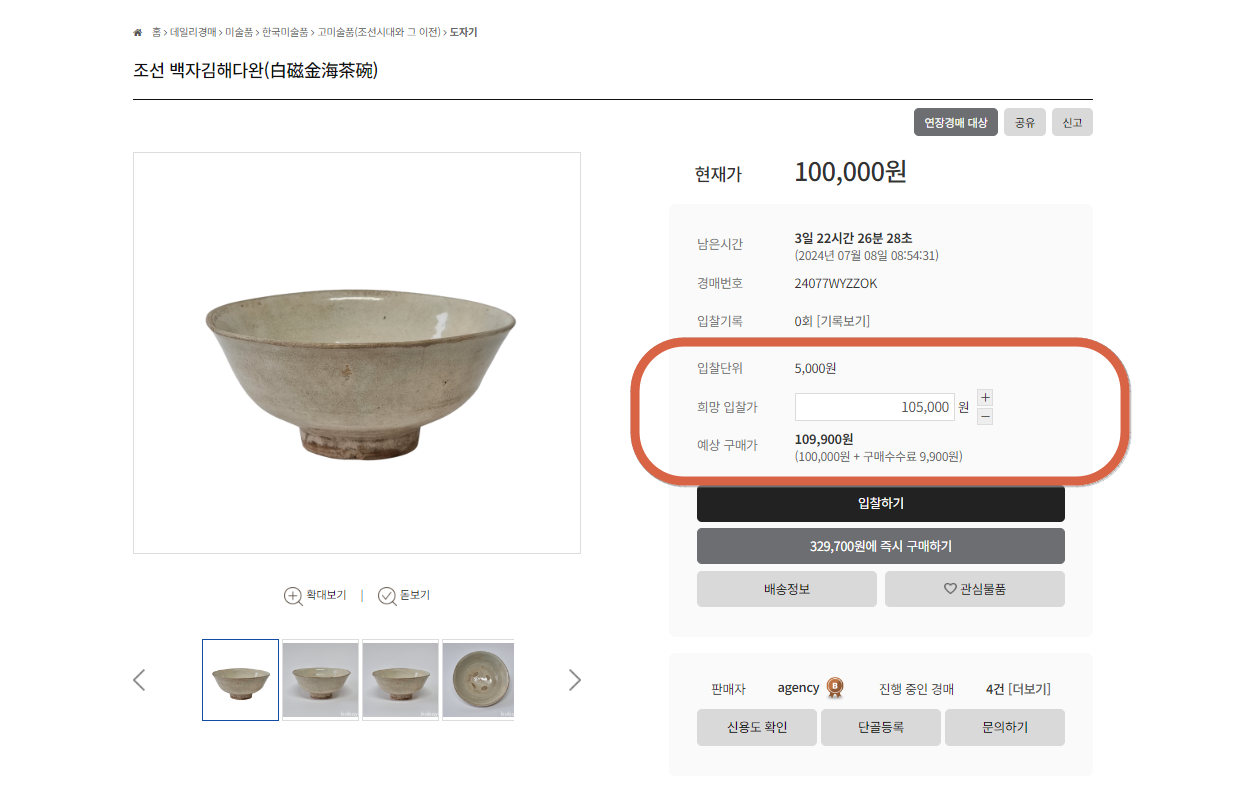Focus the 희망 입찰가 input field
1236x810 pixels.
(x=875, y=407)
